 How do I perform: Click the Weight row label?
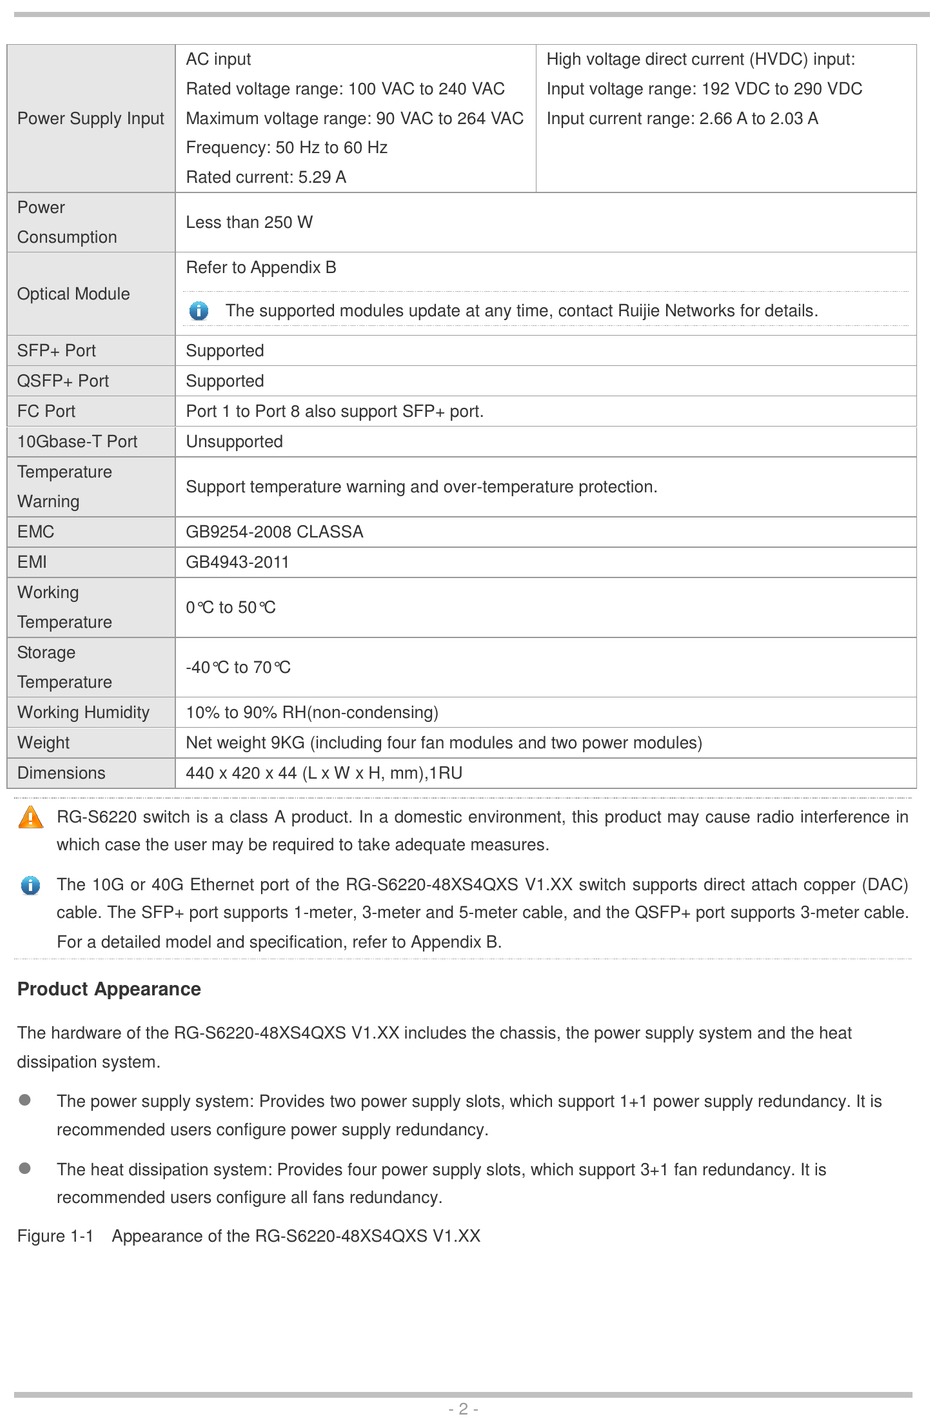[x=43, y=743]
